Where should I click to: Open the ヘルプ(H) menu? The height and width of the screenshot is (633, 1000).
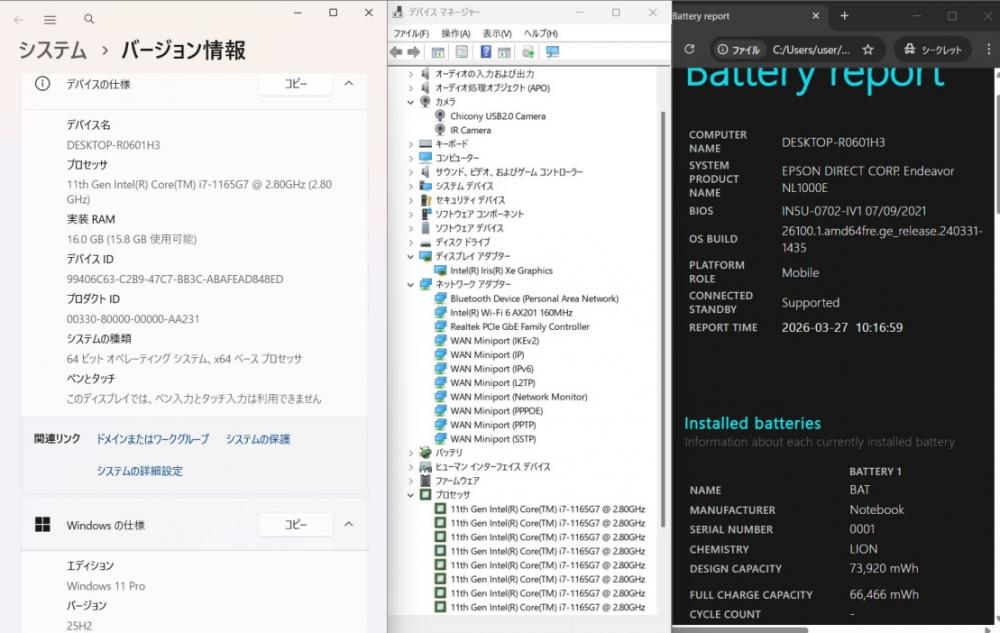point(541,33)
